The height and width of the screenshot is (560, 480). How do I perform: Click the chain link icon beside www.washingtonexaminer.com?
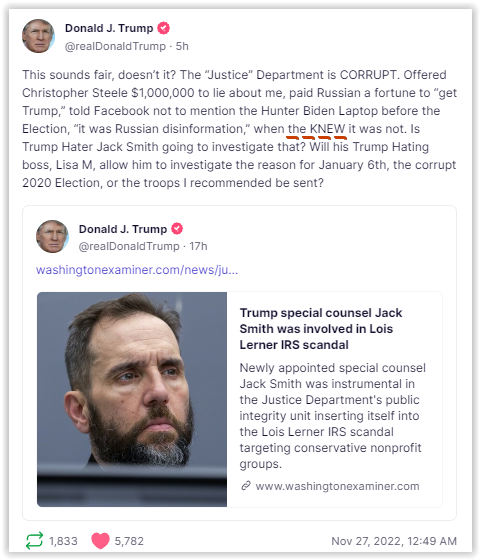coord(246,486)
